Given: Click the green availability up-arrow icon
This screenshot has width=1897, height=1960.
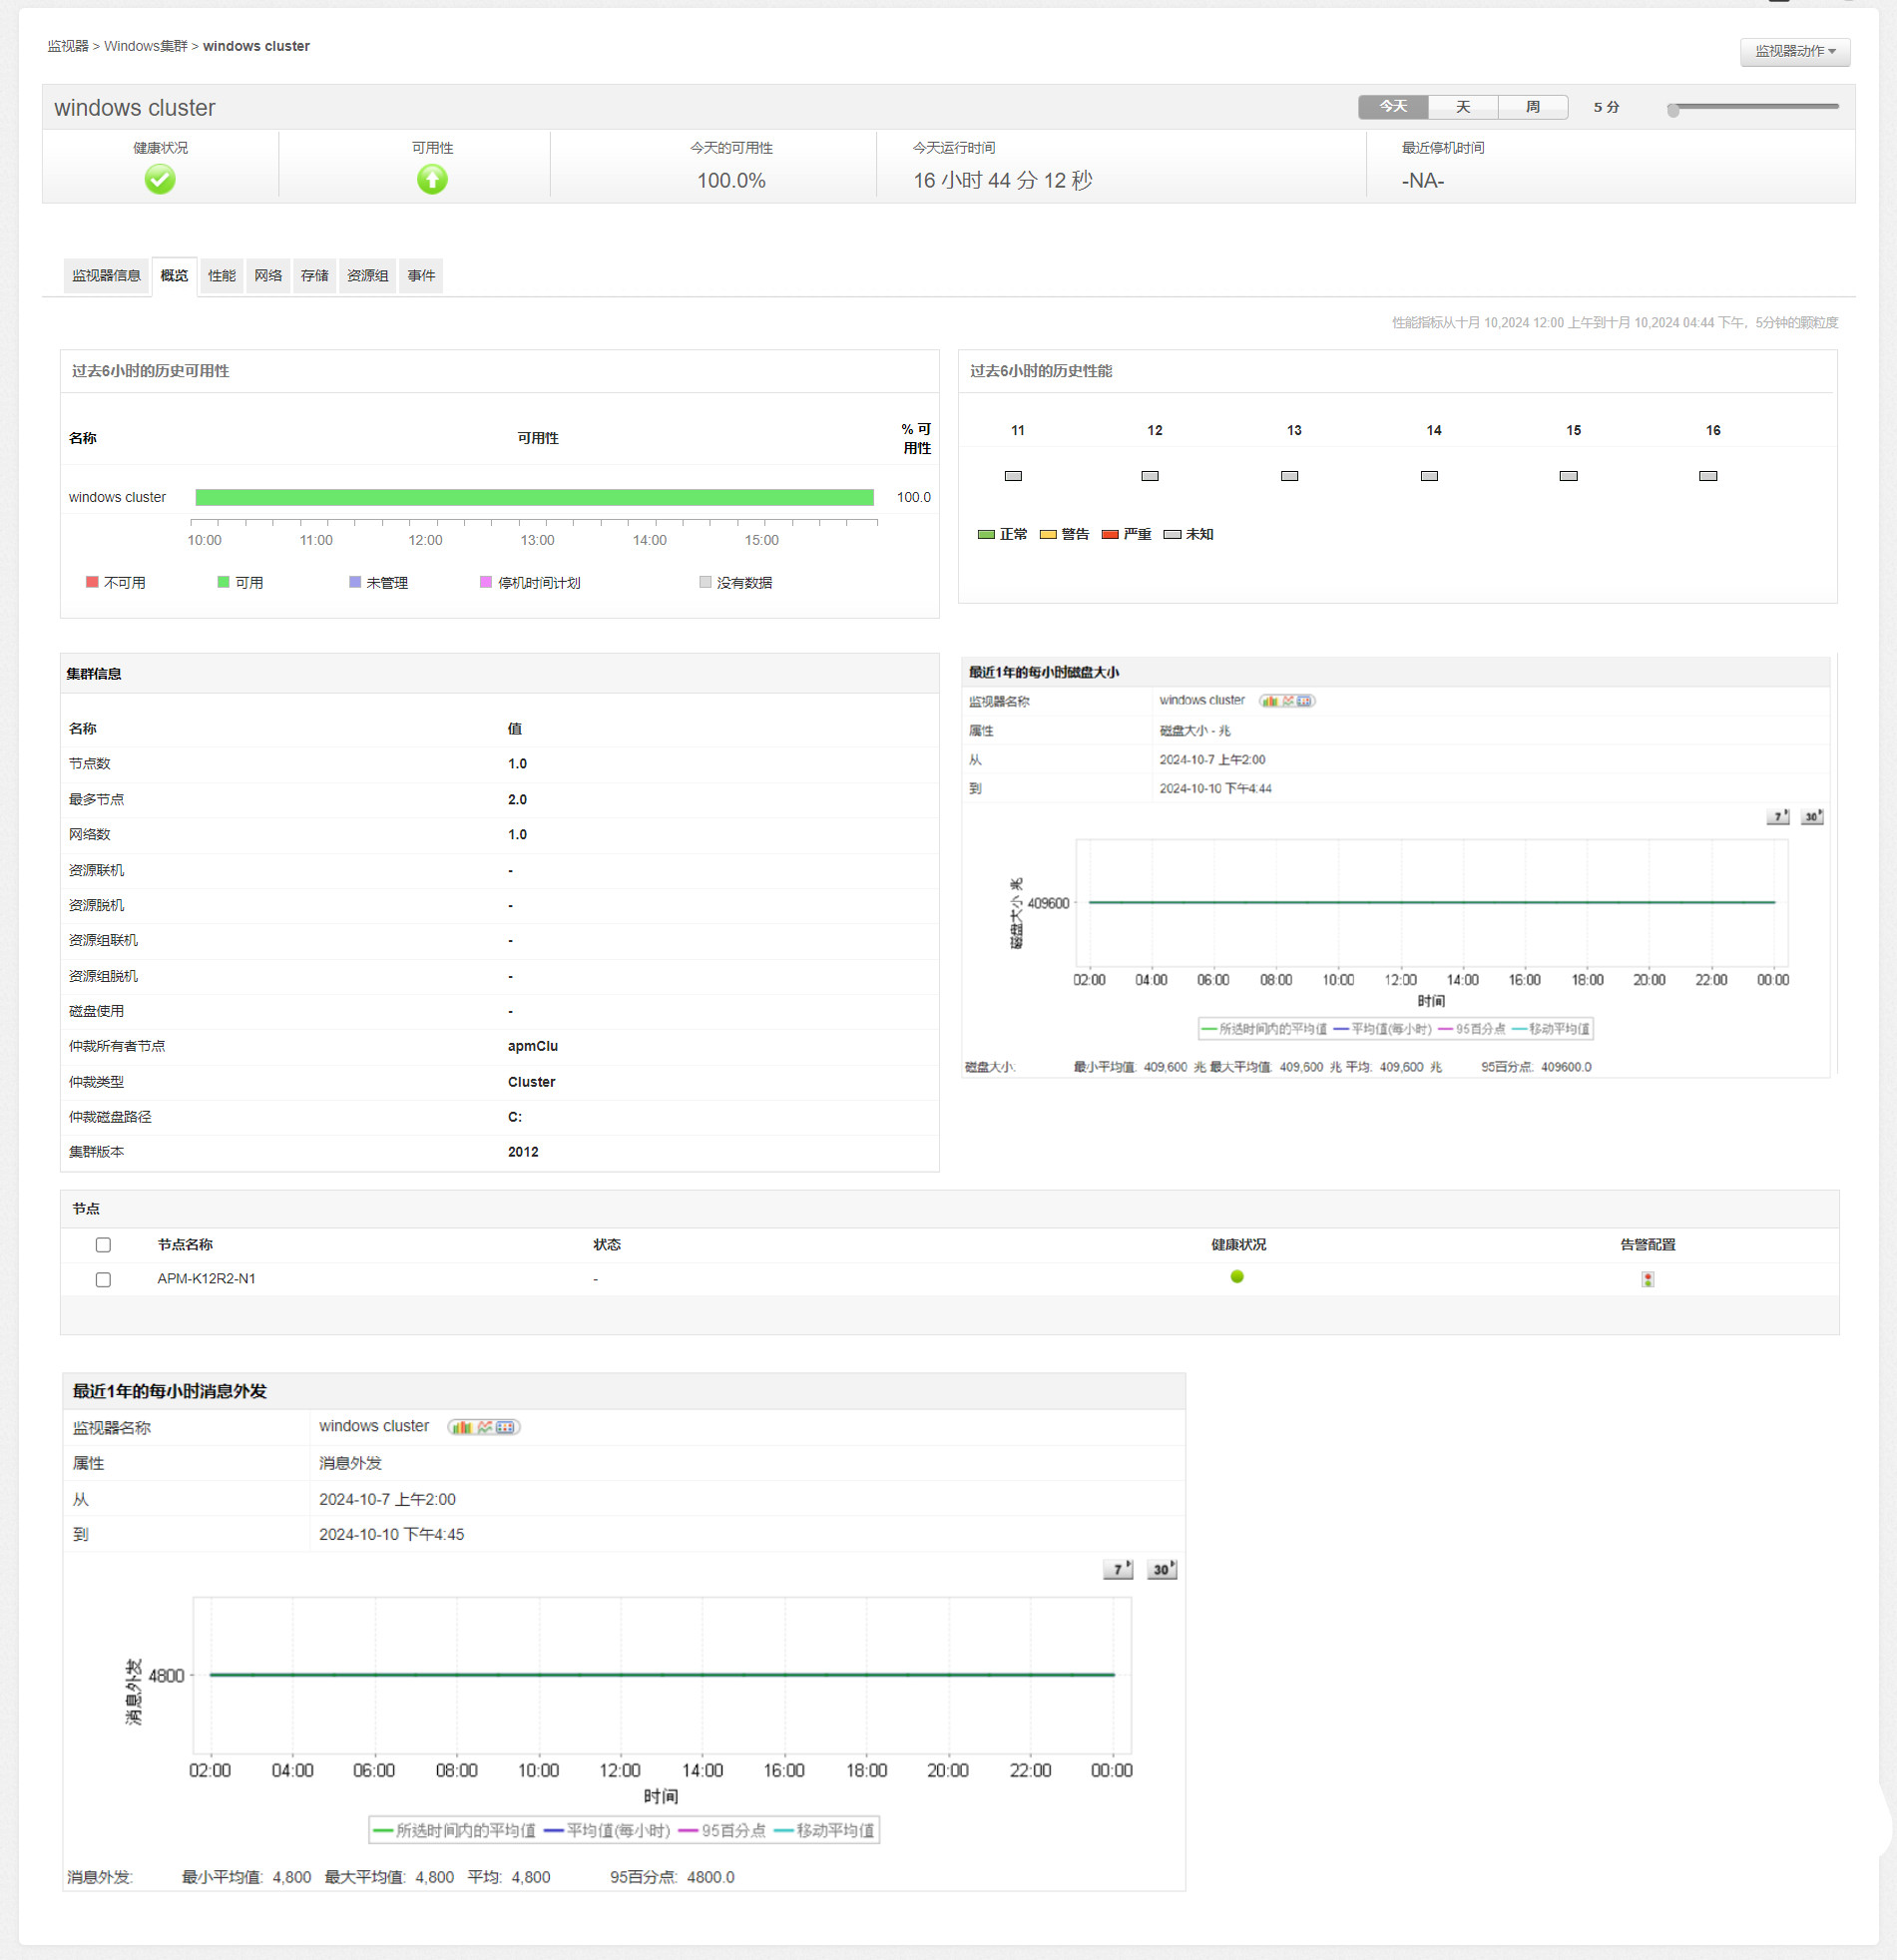Looking at the screenshot, I should 432,180.
